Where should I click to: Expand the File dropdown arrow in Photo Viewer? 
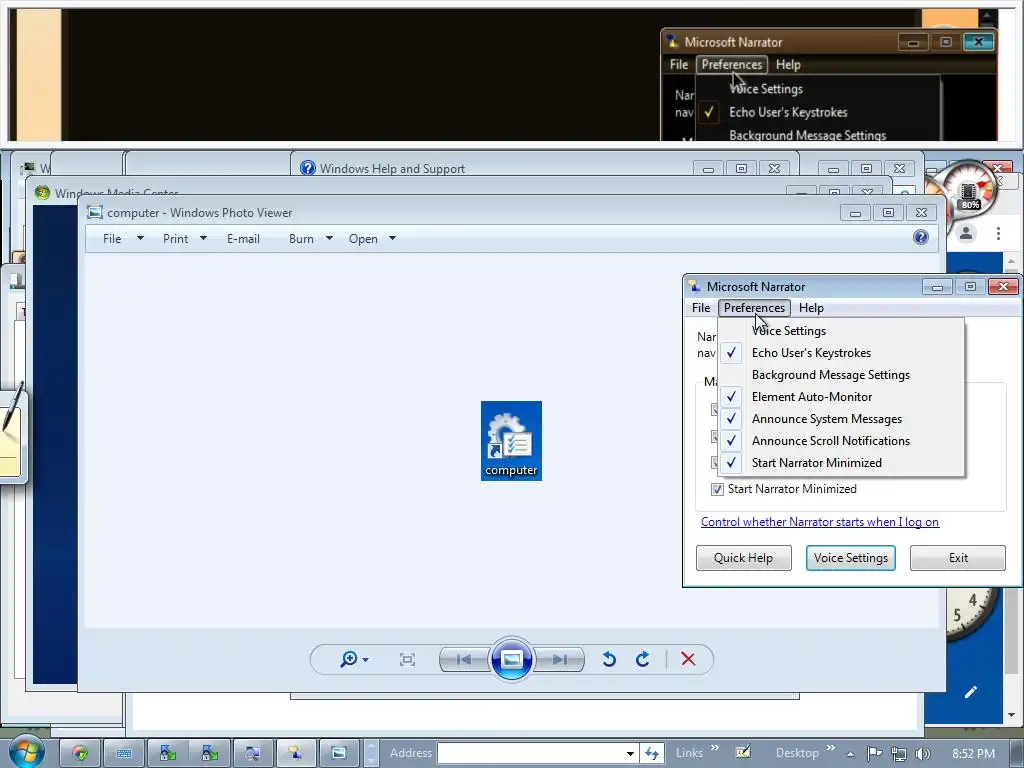(x=140, y=238)
